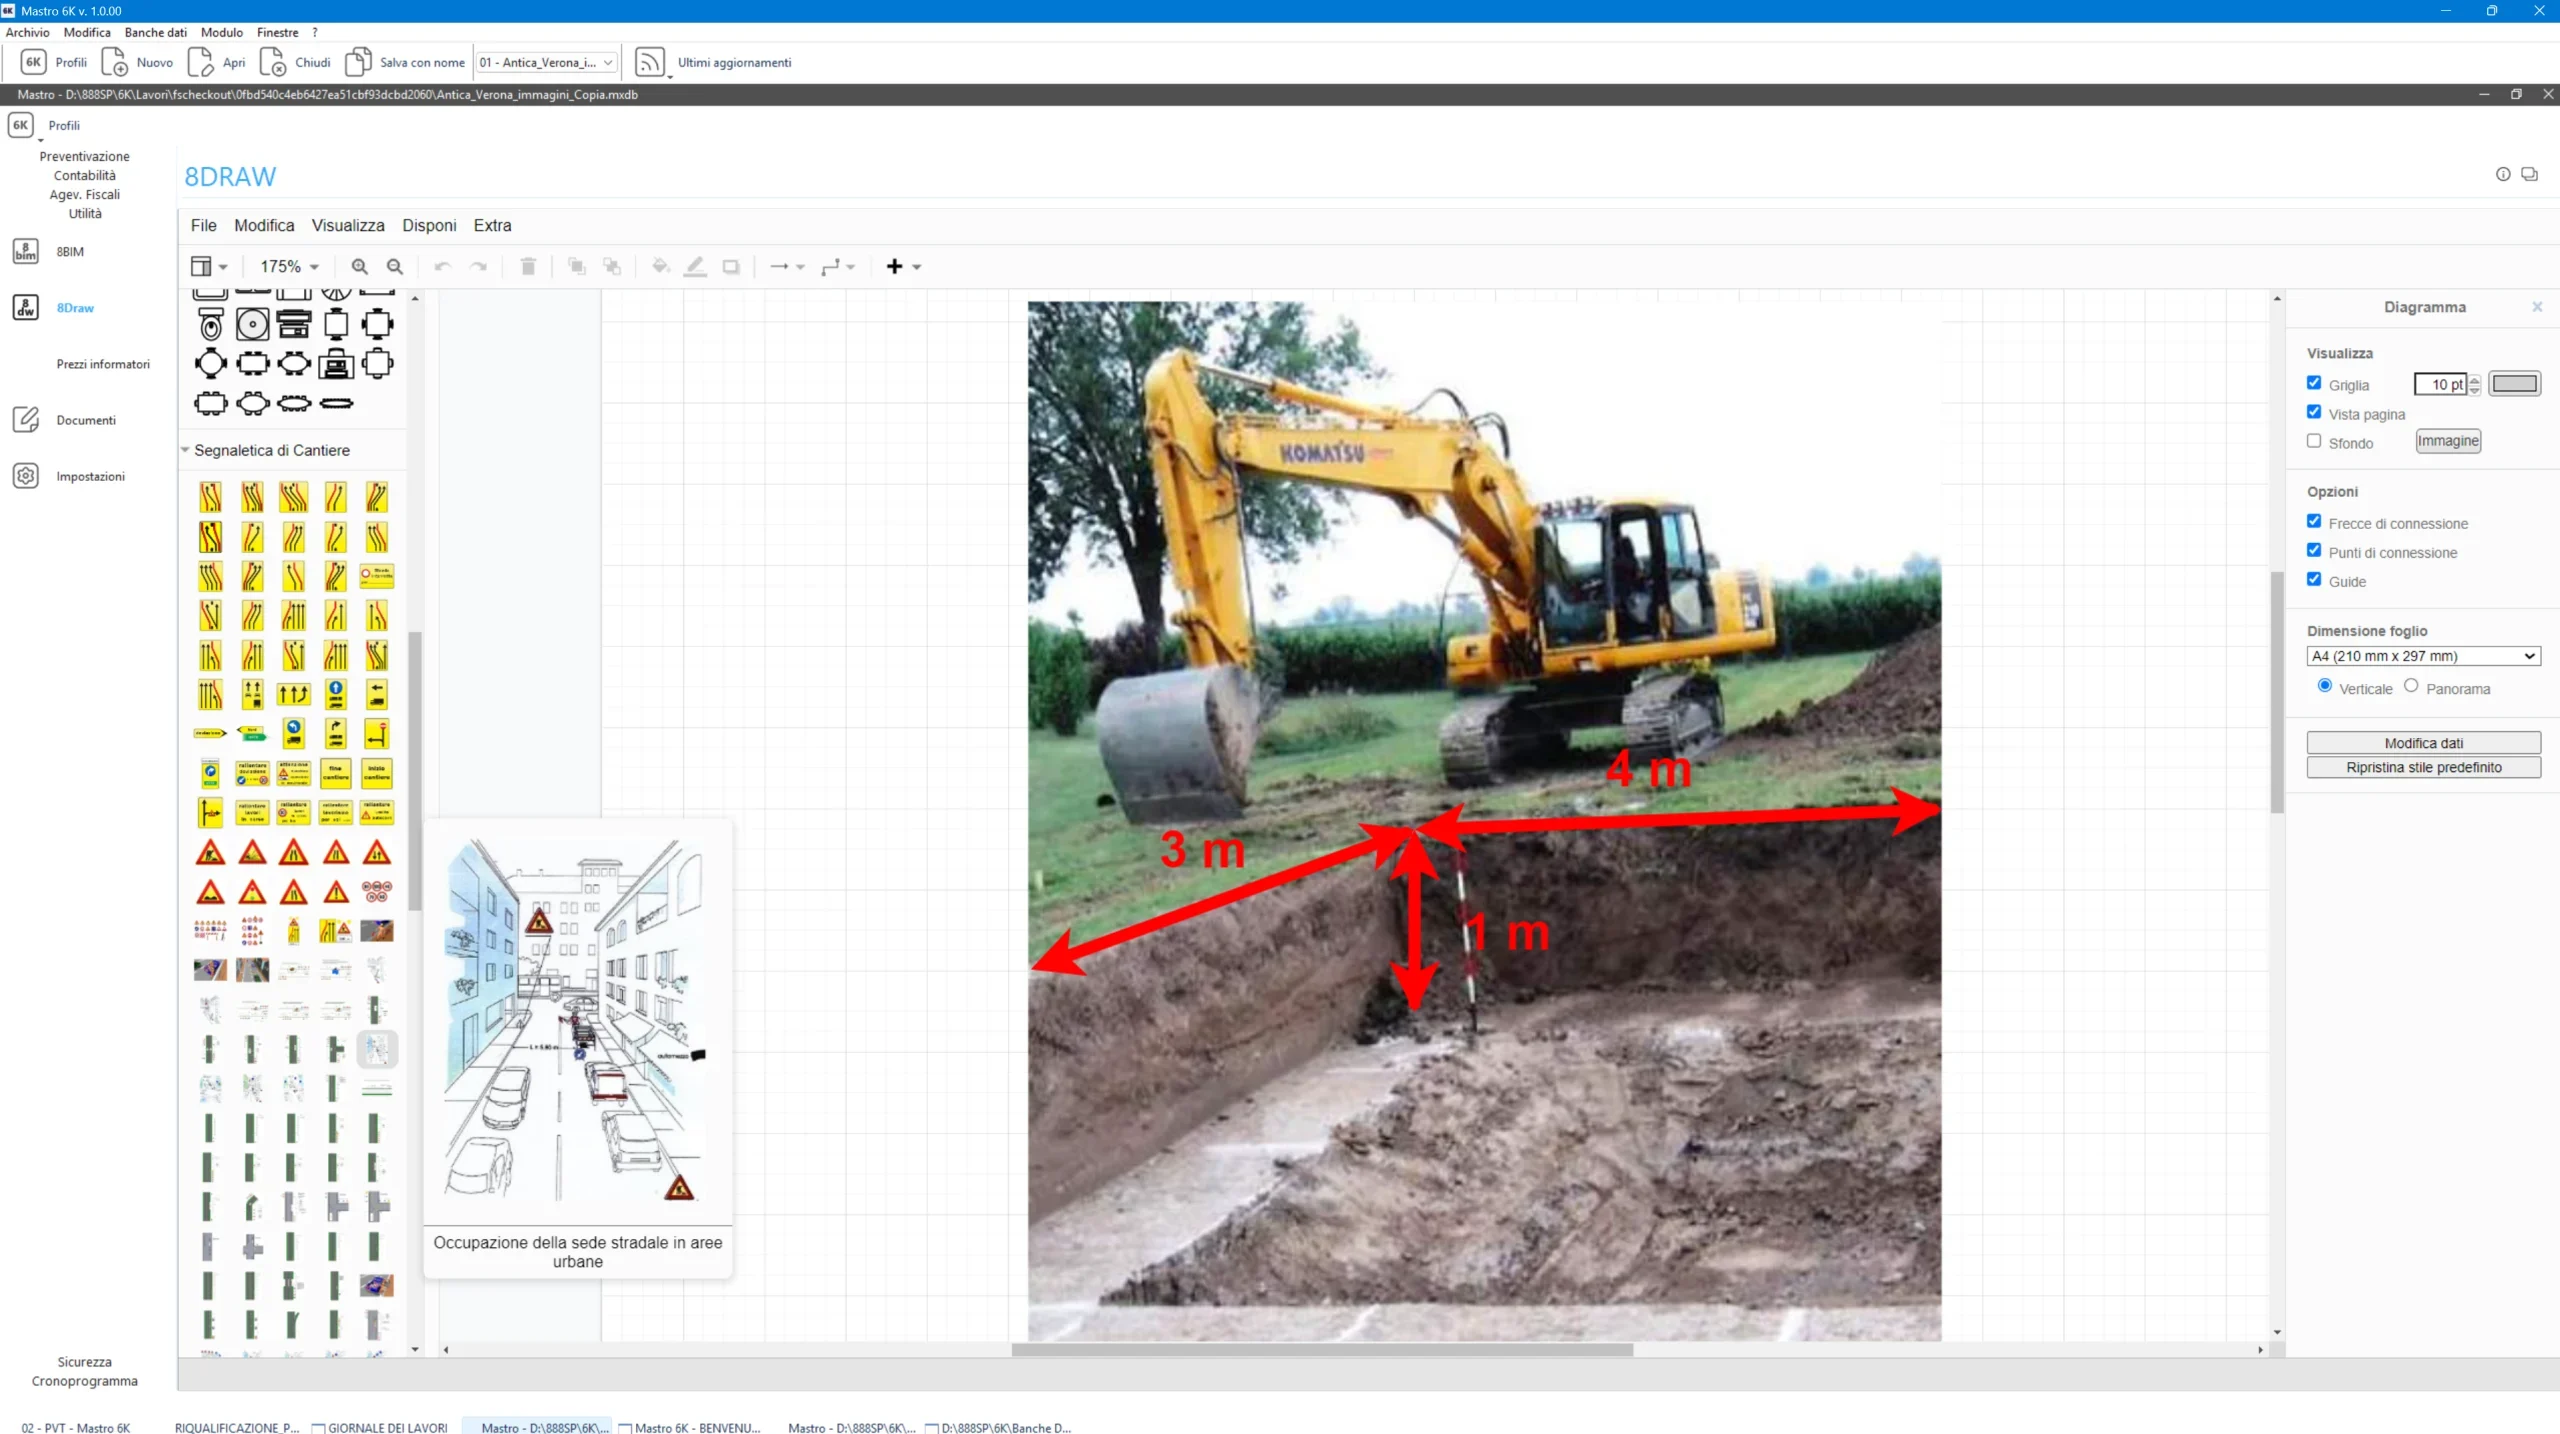Open the Banche dati menu
Image resolution: width=2560 pixels, height=1434 pixels.
(x=155, y=32)
